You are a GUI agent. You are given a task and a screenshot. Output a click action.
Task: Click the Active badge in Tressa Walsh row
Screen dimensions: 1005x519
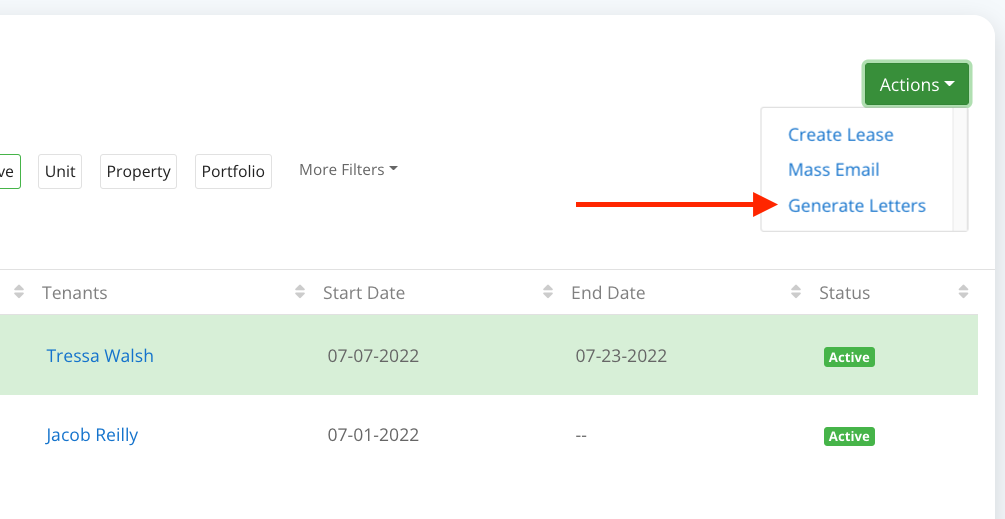(849, 357)
